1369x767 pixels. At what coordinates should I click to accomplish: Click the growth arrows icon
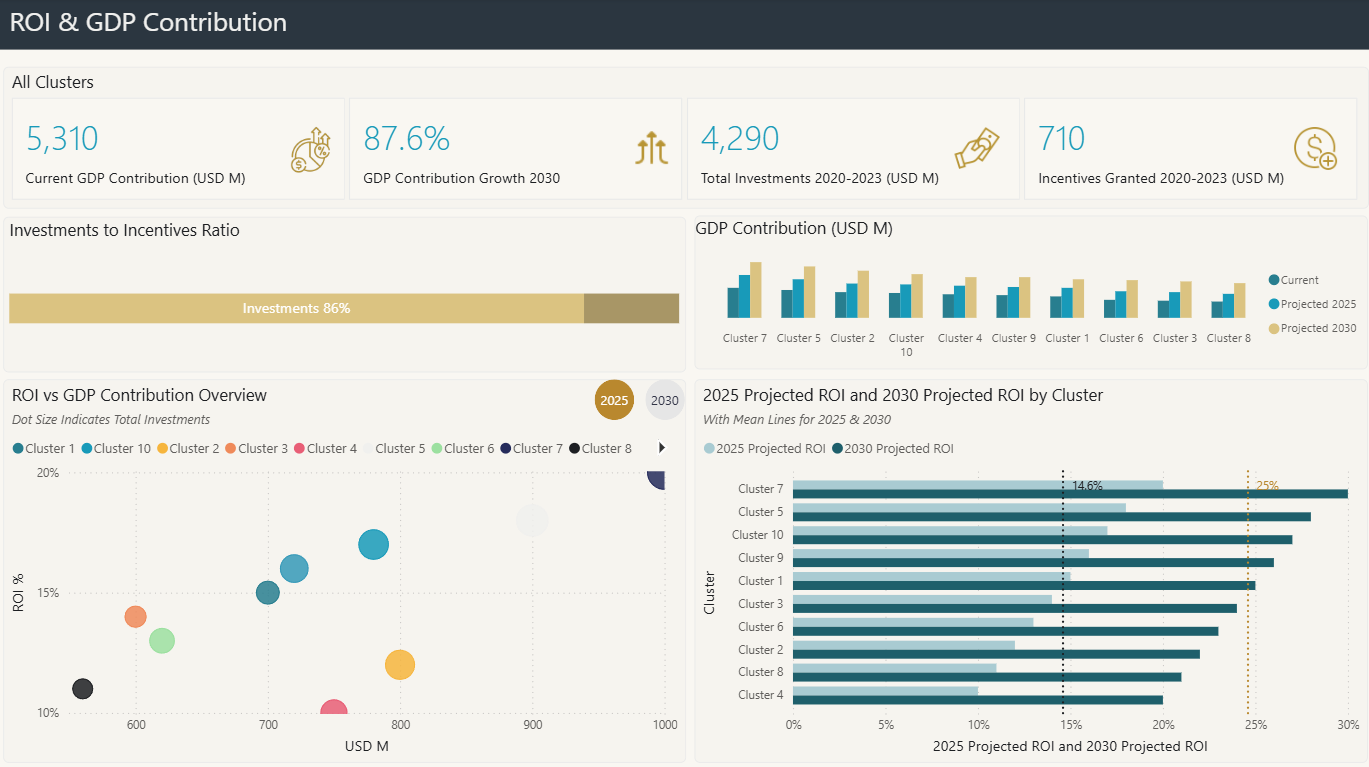coord(651,148)
